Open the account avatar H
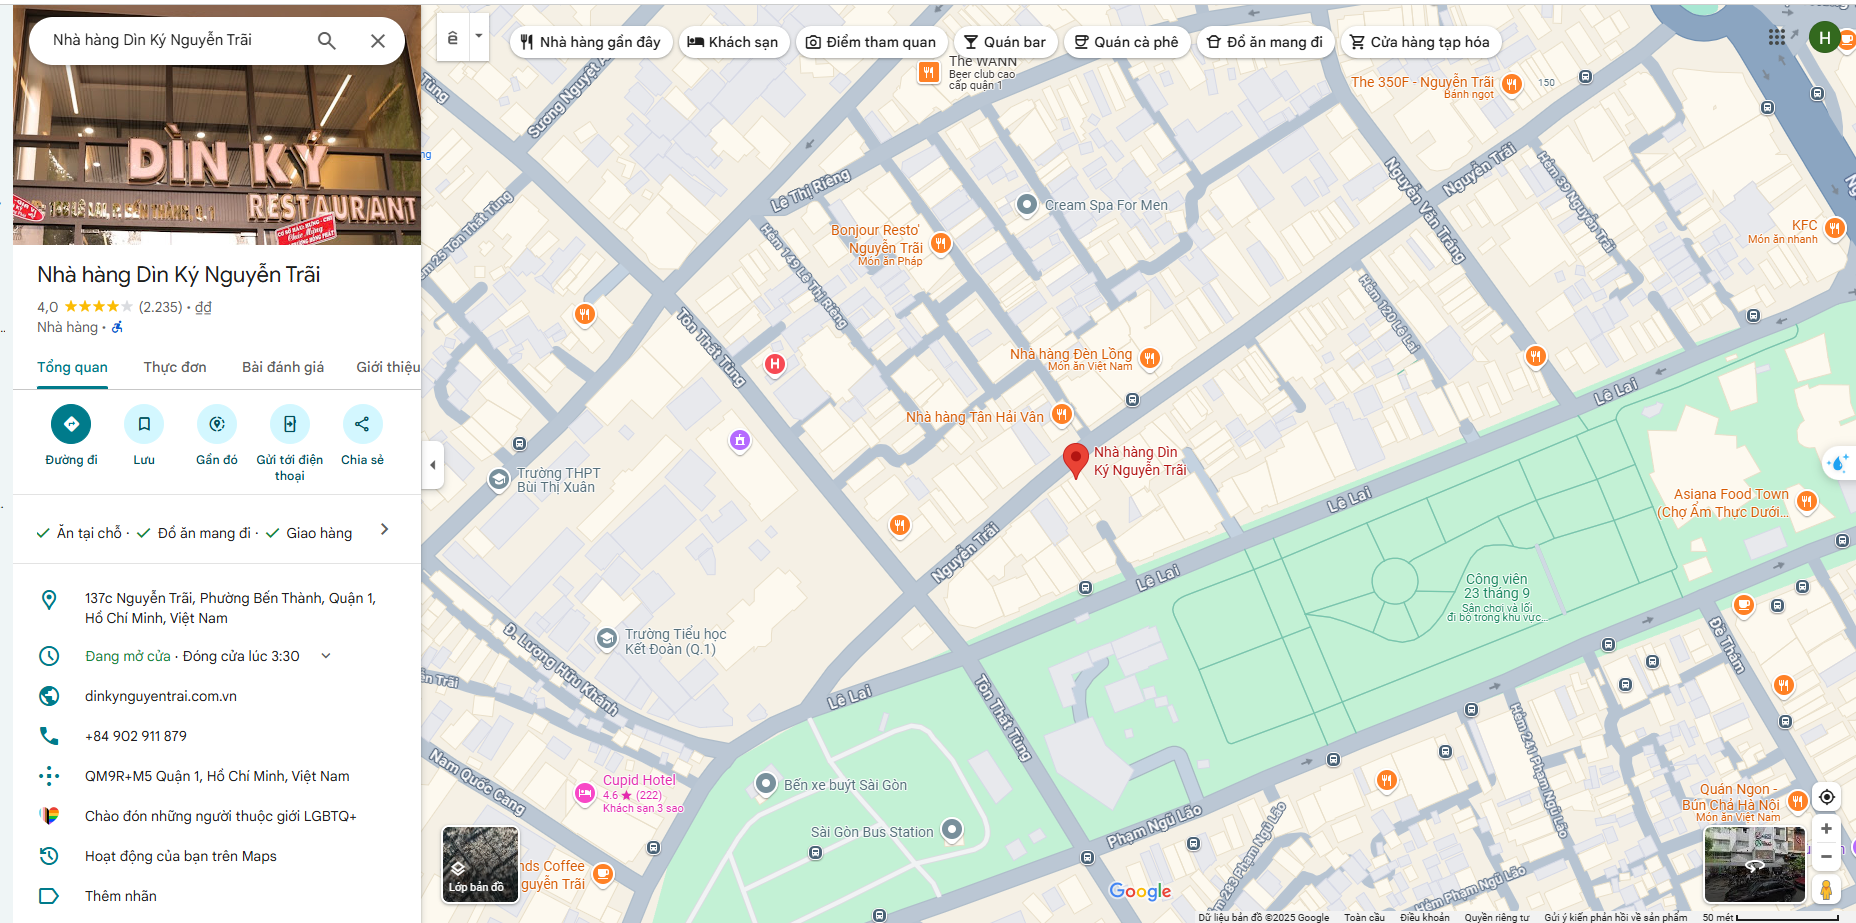This screenshot has height=923, width=1856. click(1824, 38)
